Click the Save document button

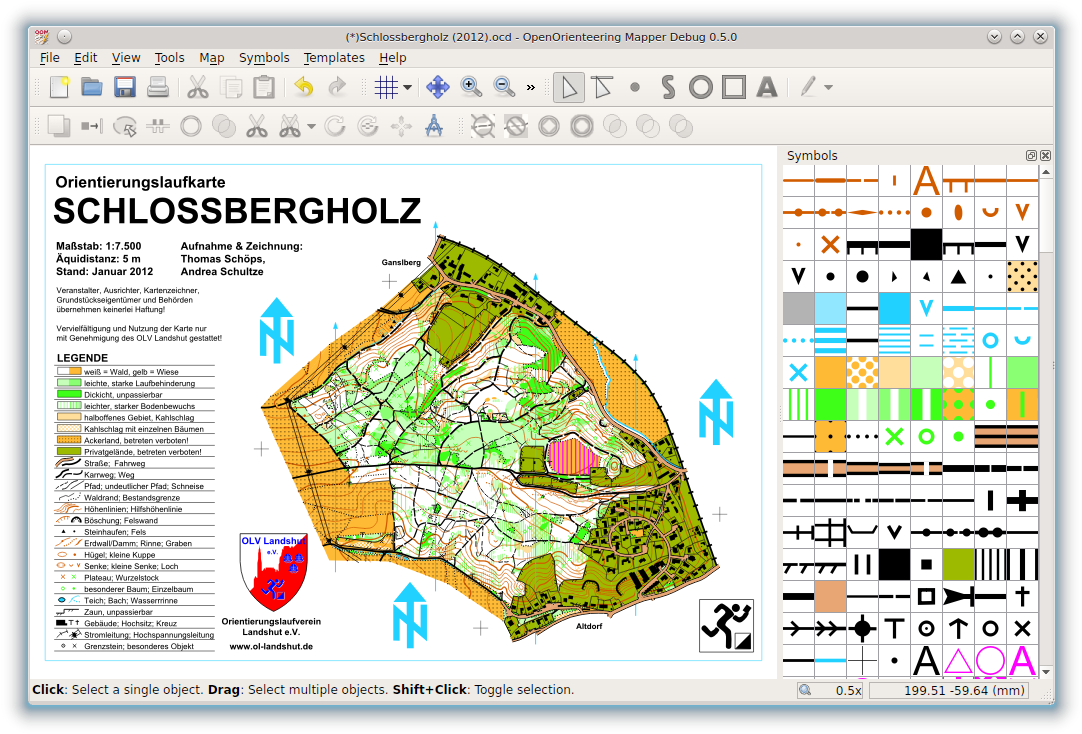(124, 87)
